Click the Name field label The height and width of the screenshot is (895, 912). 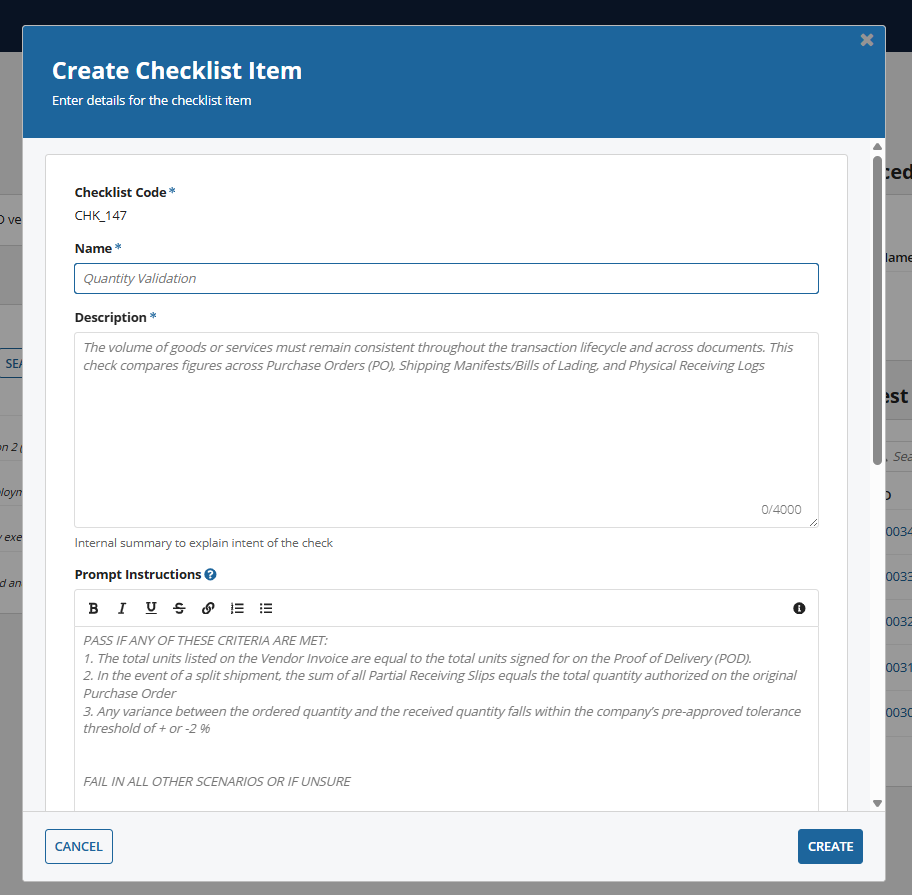click(94, 248)
